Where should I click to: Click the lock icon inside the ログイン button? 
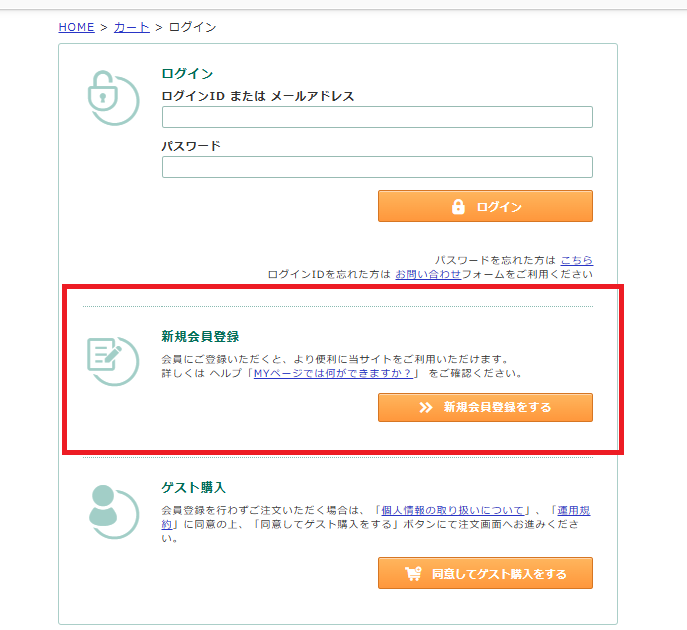click(x=458, y=207)
